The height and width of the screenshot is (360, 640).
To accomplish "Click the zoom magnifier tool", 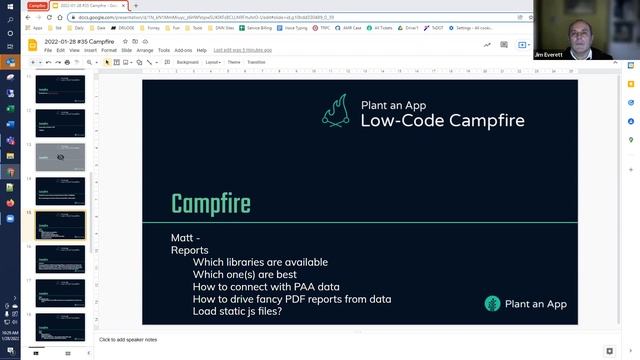I will [89, 62].
